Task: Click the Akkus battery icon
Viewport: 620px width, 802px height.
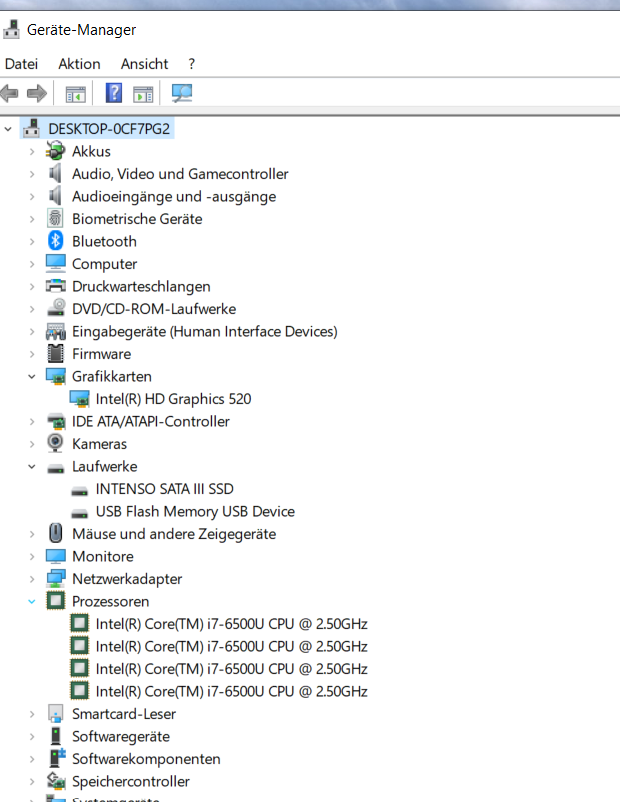Action: click(55, 151)
